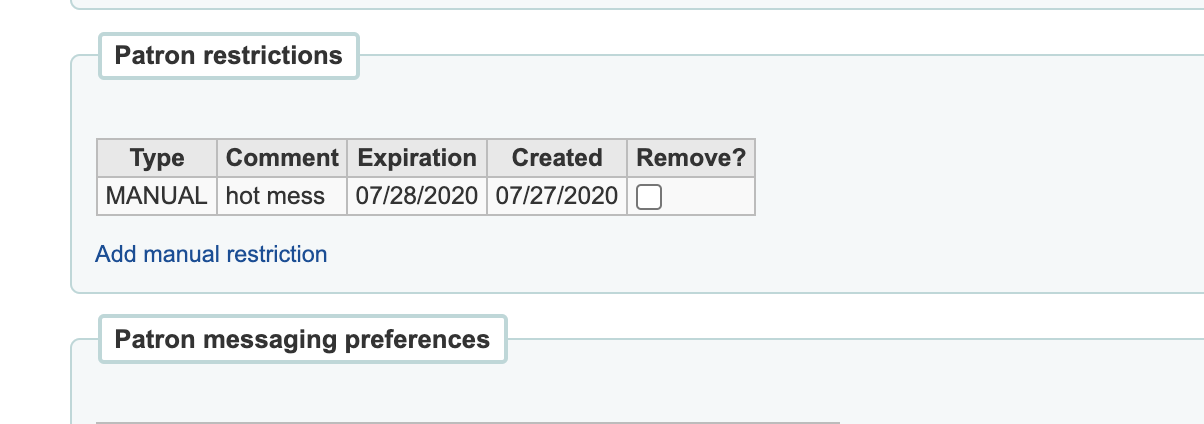Viewport: 1204px width, 424px height.
Task: Click the Remove? column header
Action: click(x=691, y=158)
